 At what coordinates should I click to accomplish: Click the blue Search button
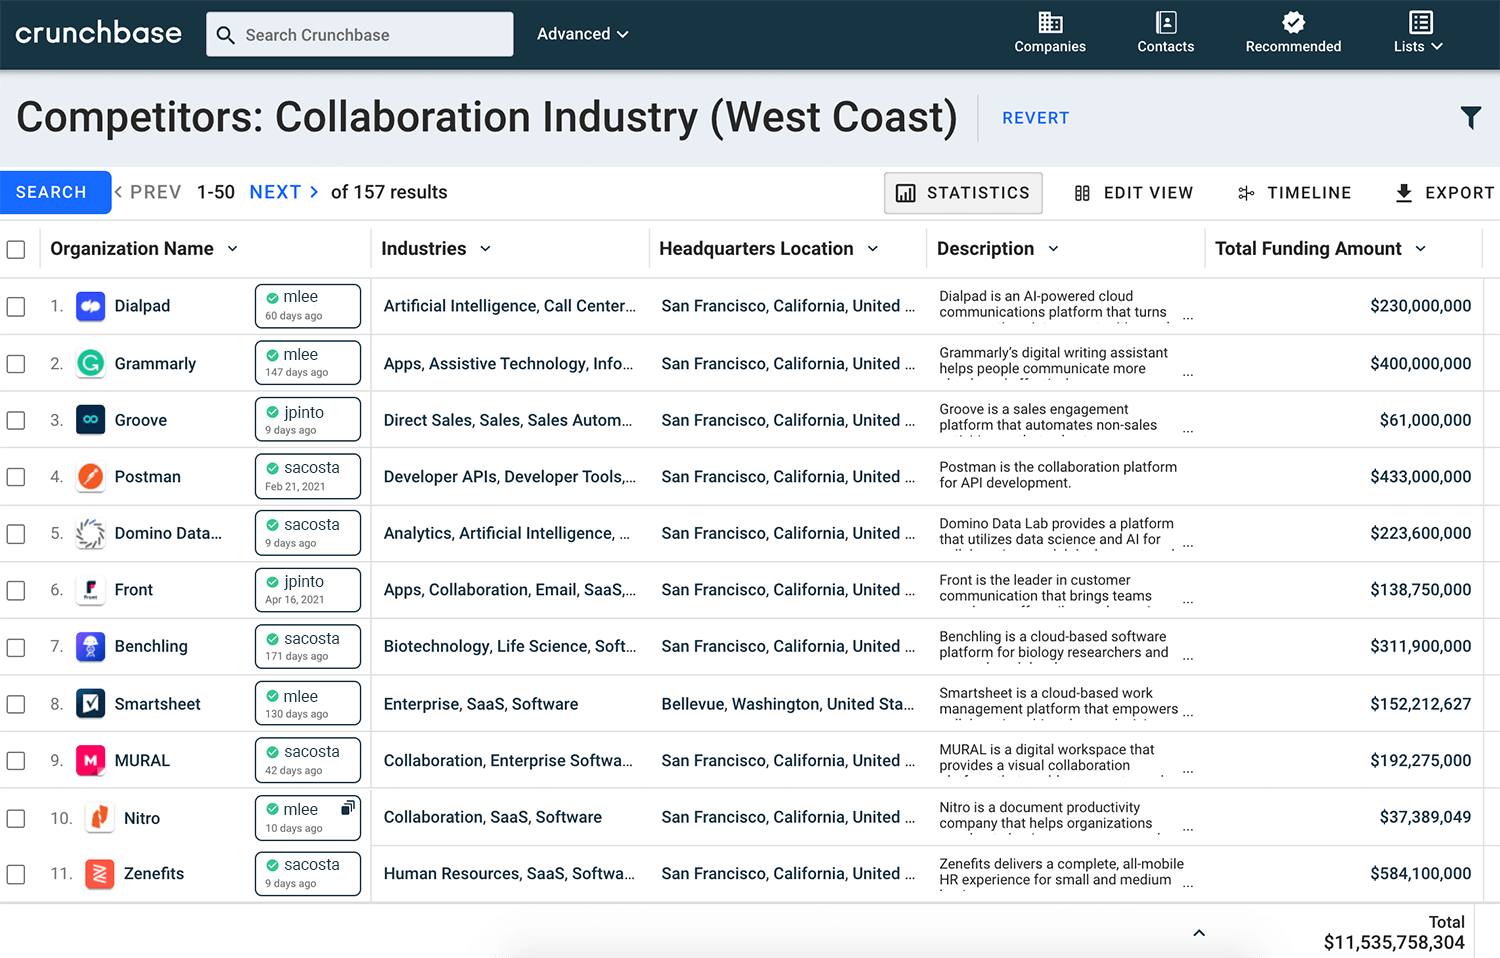(55, 192)
